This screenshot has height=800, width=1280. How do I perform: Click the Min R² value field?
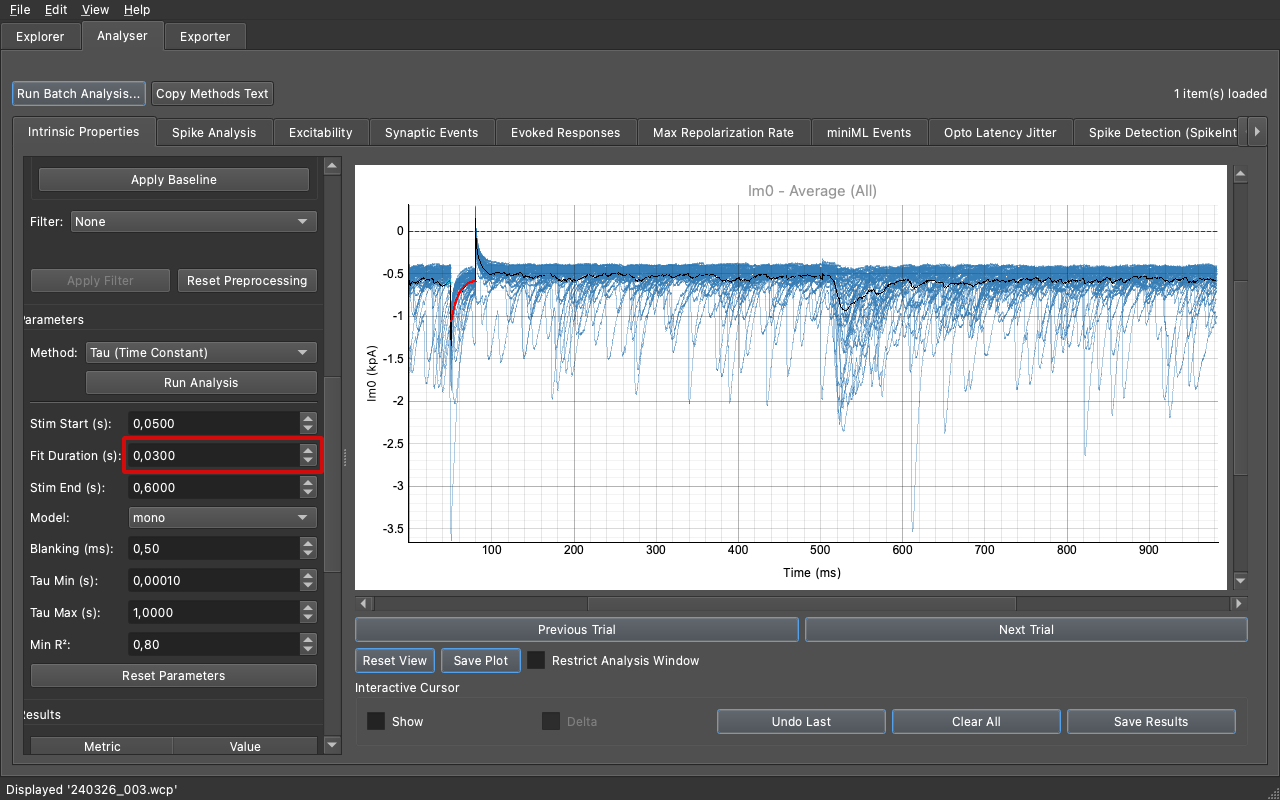(213, 645)
